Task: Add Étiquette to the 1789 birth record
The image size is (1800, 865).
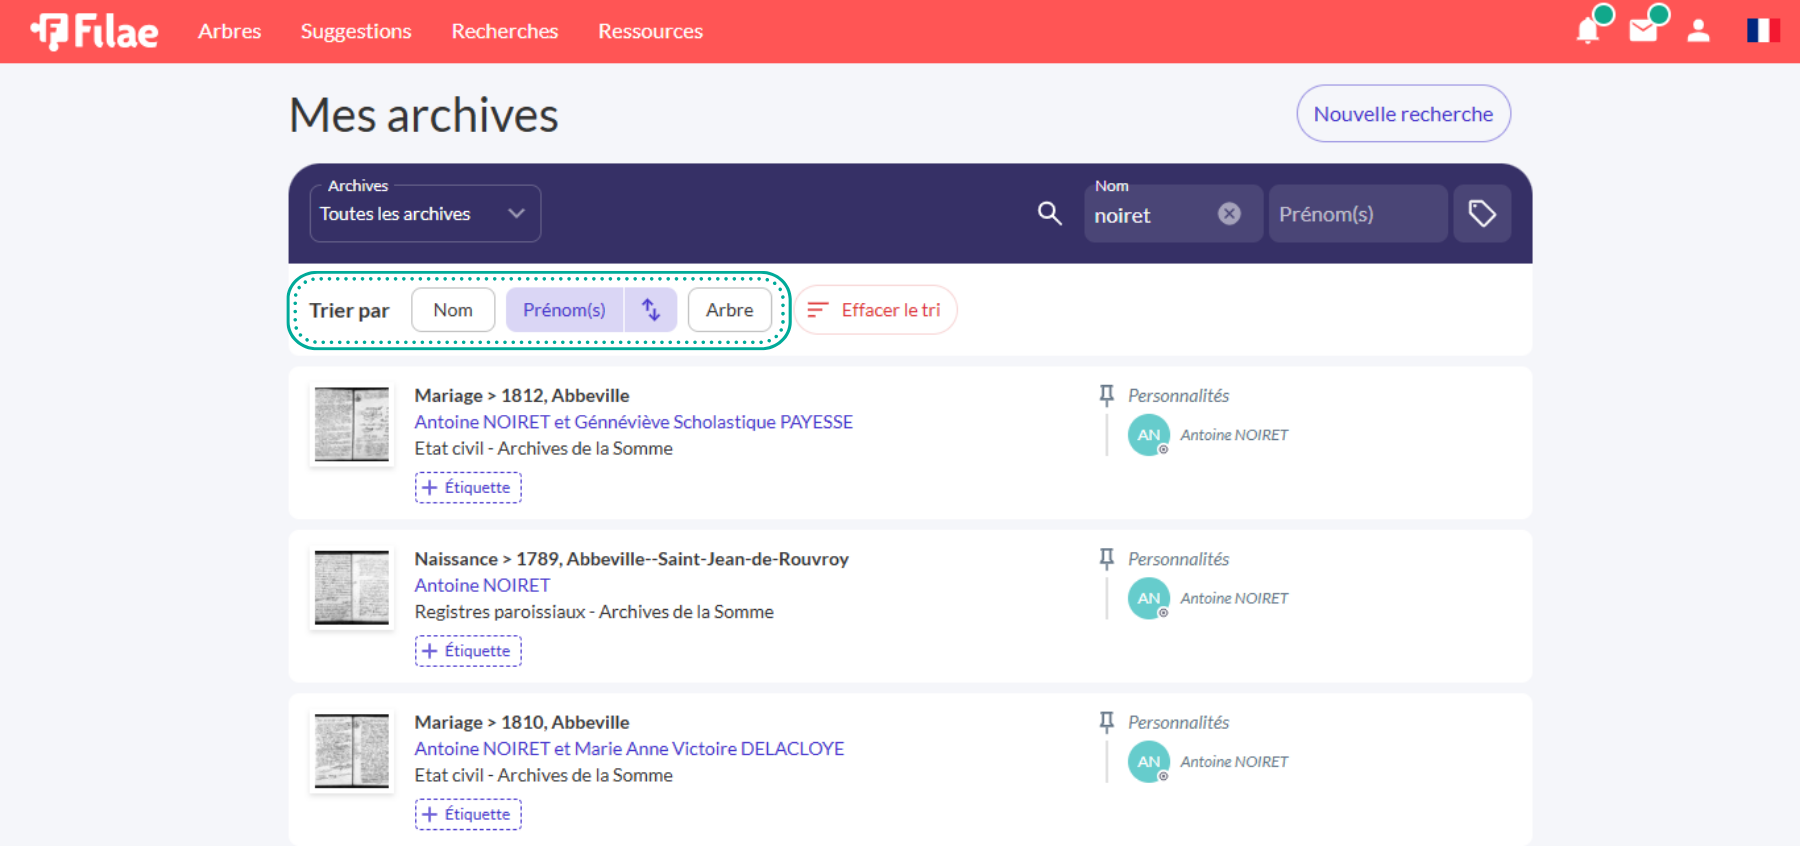Action: pos(468,651)
